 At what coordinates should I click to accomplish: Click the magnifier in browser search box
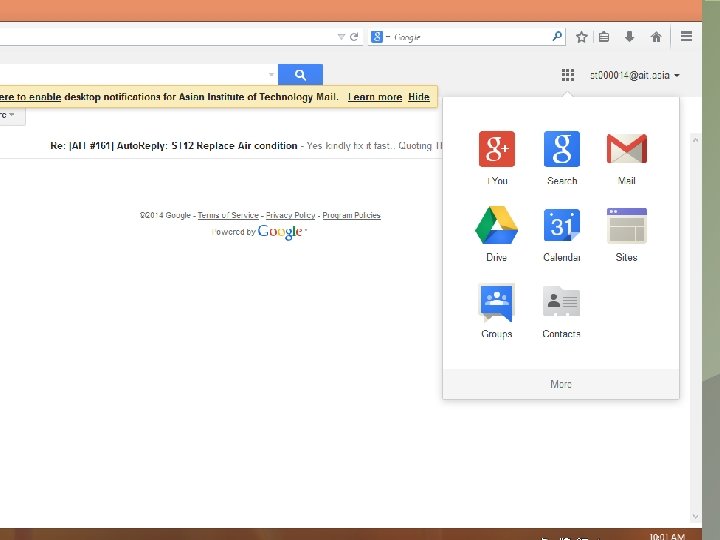(x=557, y=36)
